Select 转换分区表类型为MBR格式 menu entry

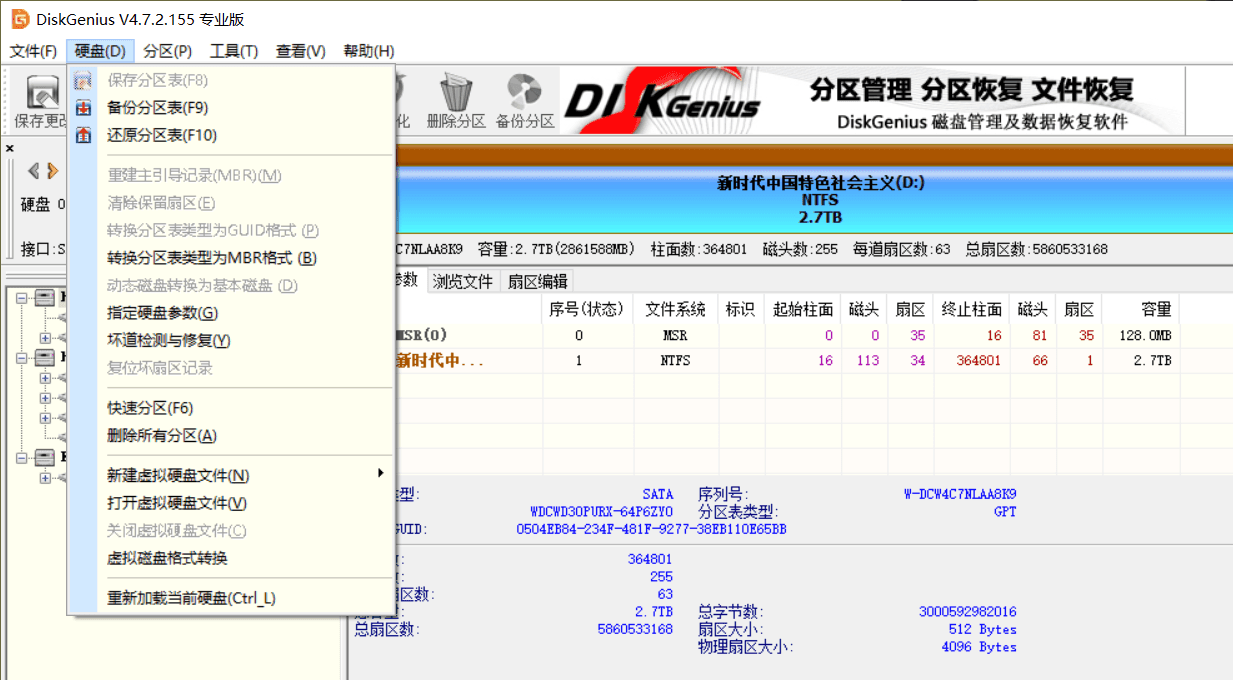[x=211, y=258]
